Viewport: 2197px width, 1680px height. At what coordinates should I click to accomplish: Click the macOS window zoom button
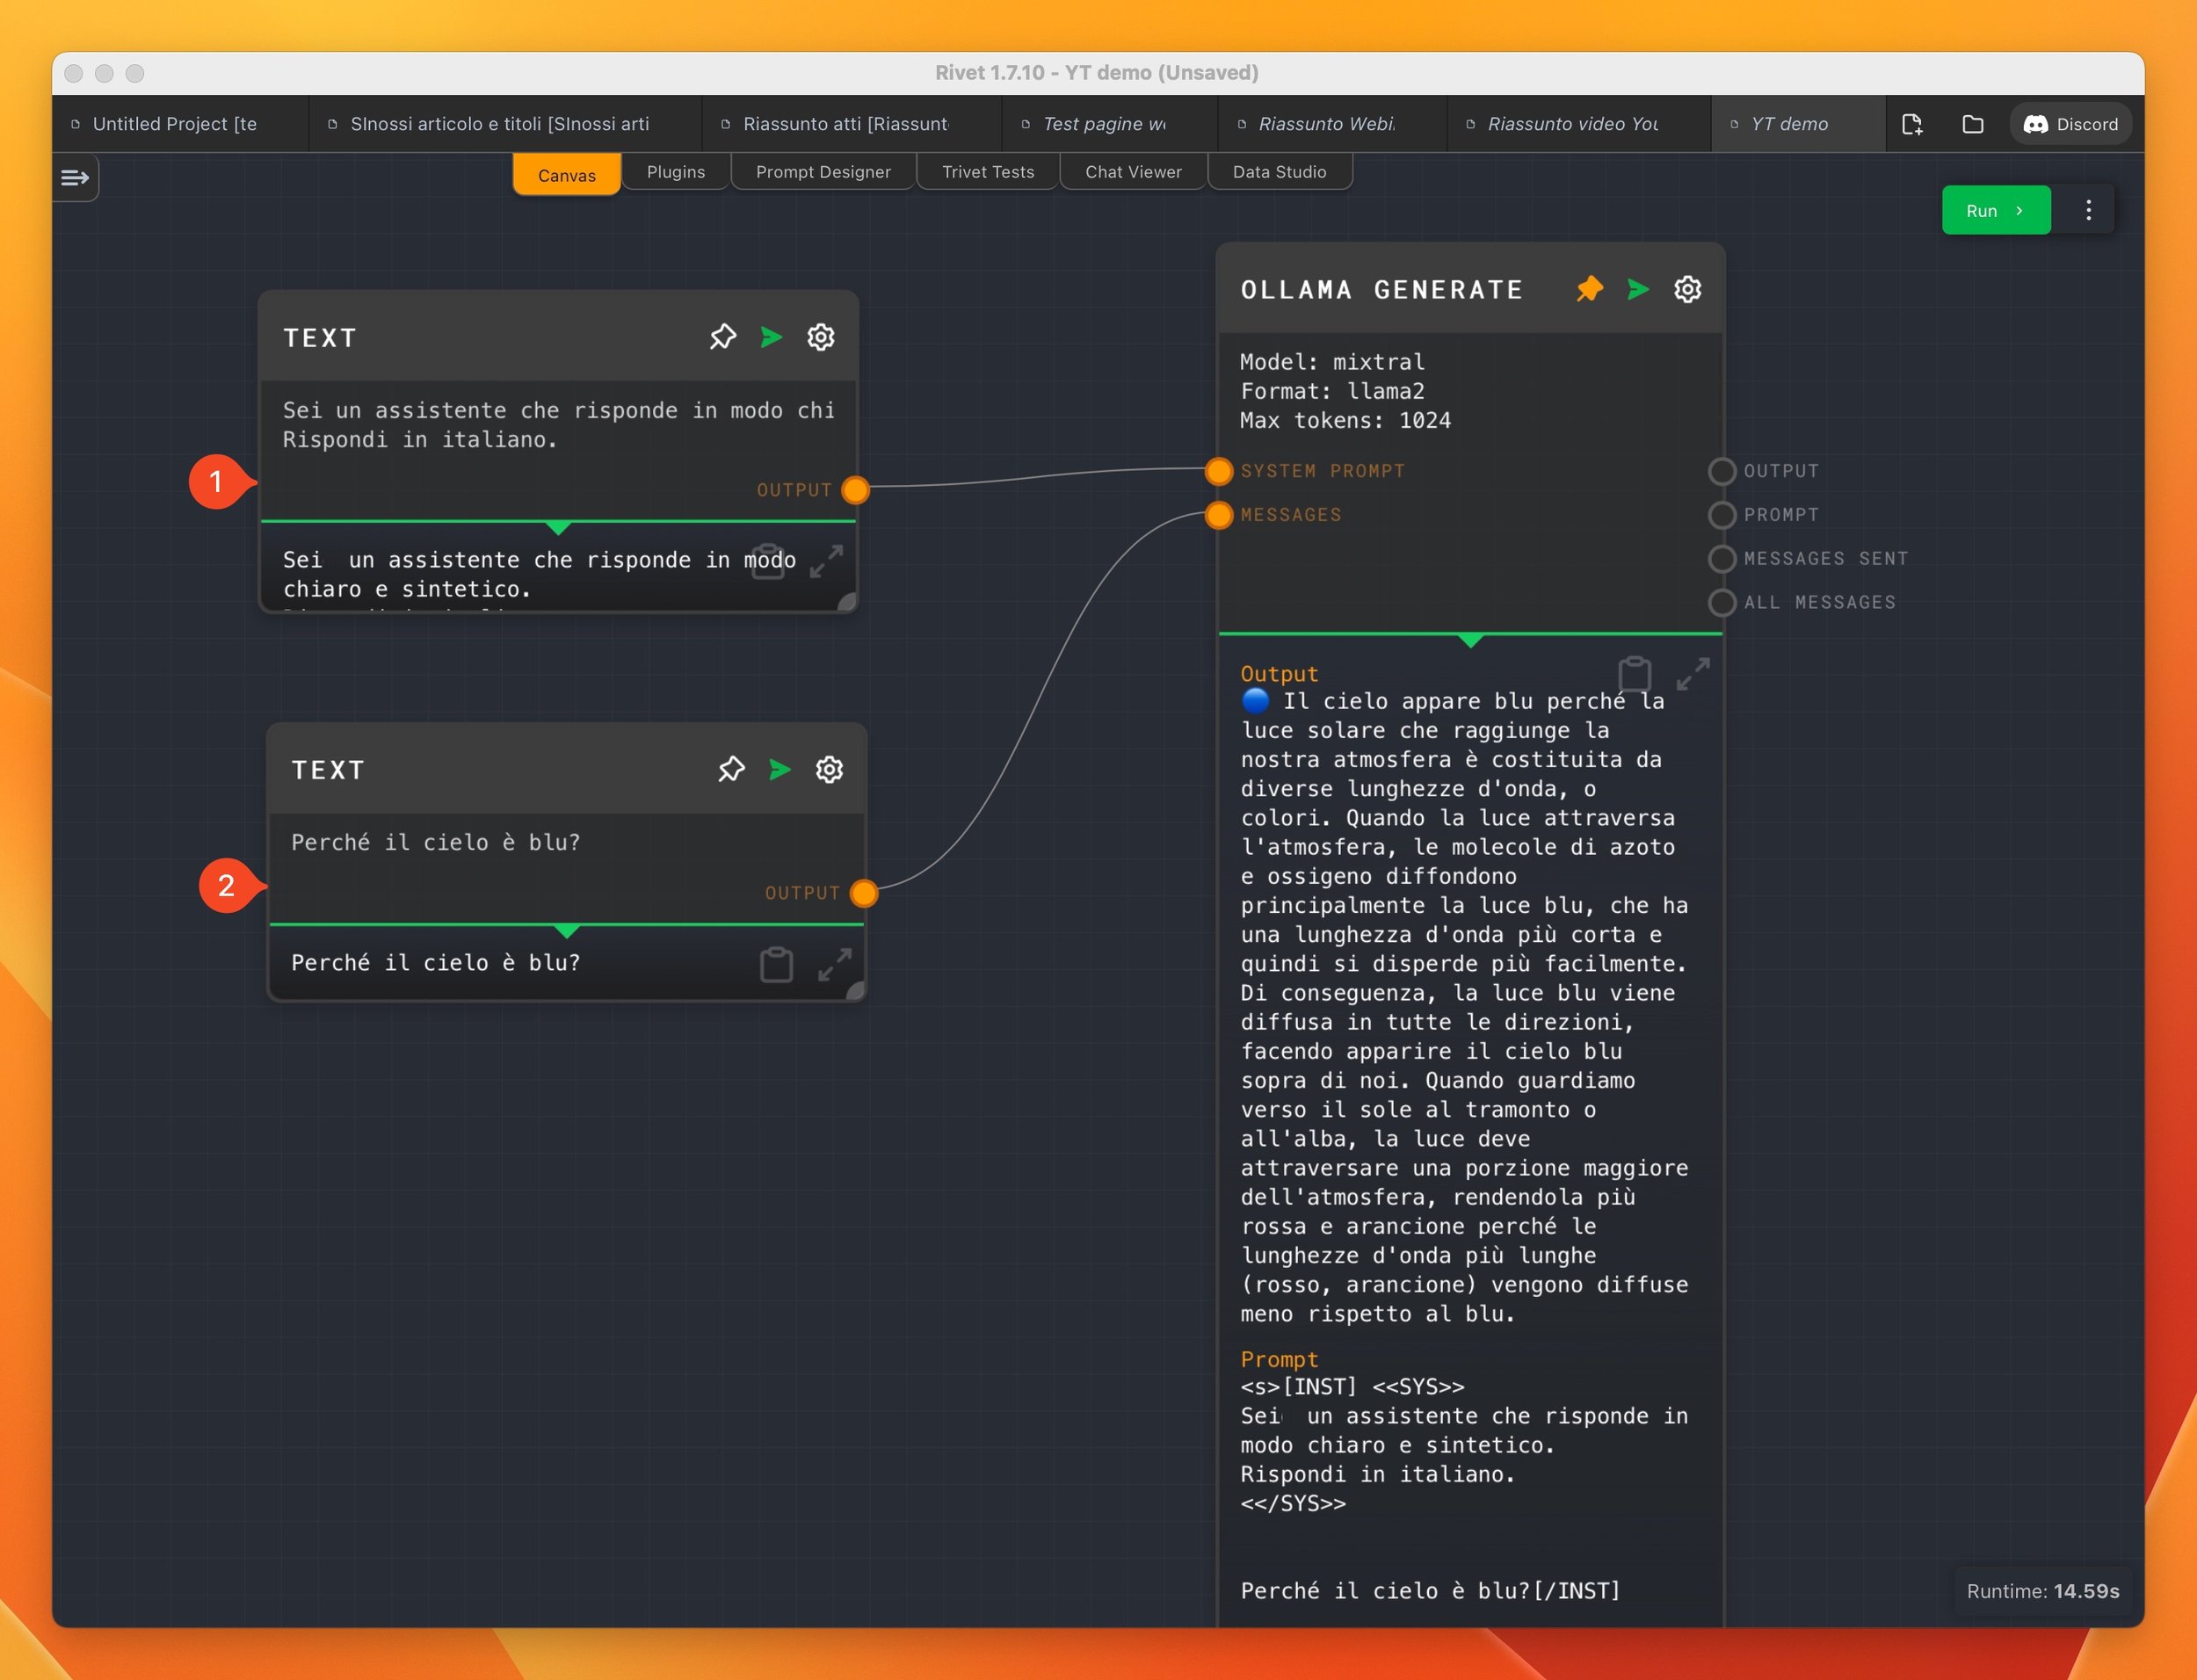(135, 73)
